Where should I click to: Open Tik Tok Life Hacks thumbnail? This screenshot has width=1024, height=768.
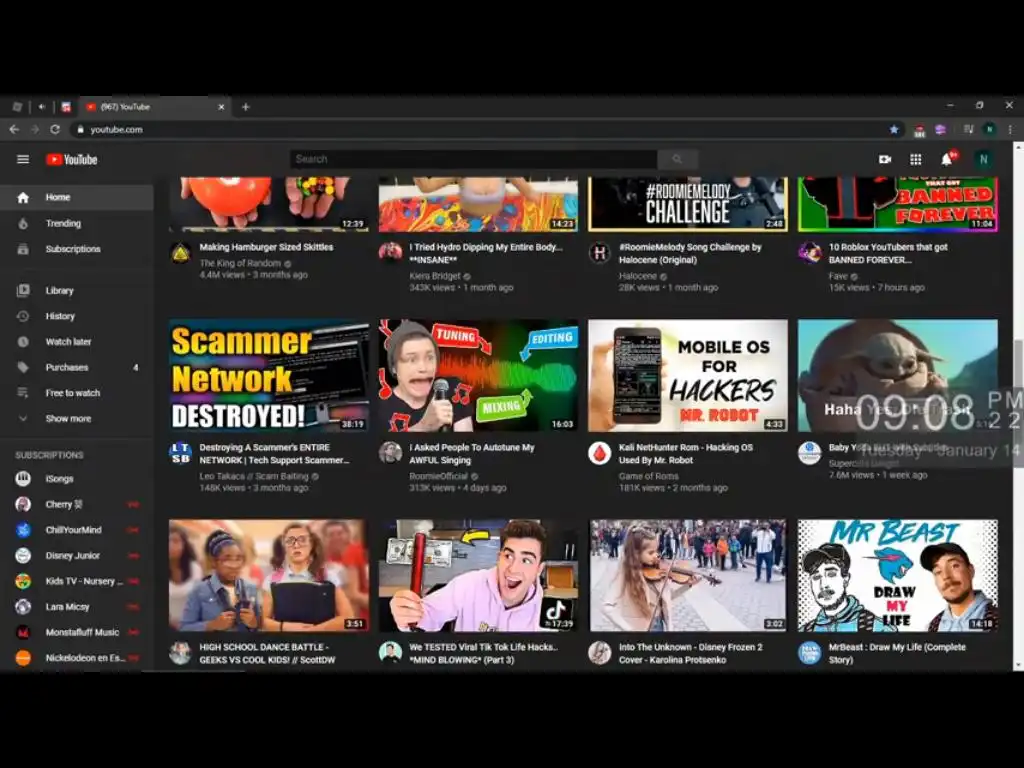point(478,575)
